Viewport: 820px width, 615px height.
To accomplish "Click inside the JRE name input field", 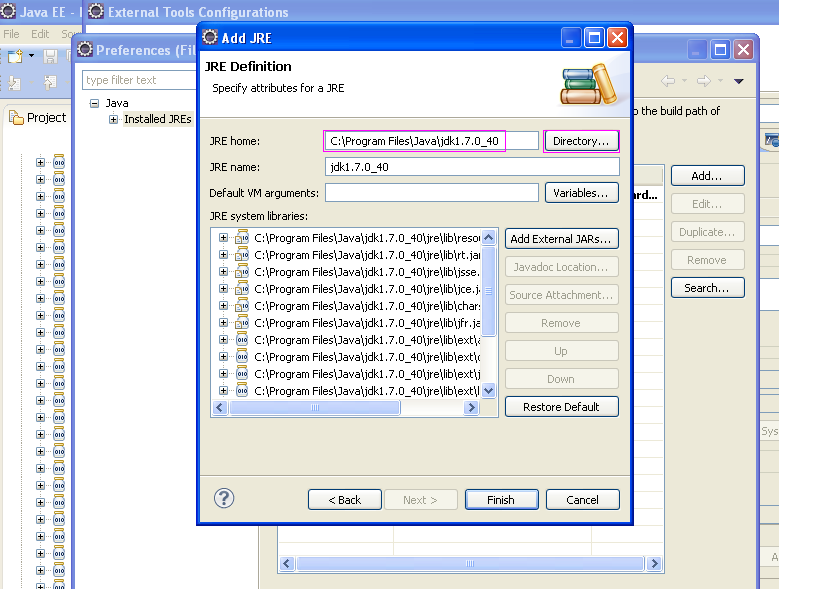I will [470, 166].
